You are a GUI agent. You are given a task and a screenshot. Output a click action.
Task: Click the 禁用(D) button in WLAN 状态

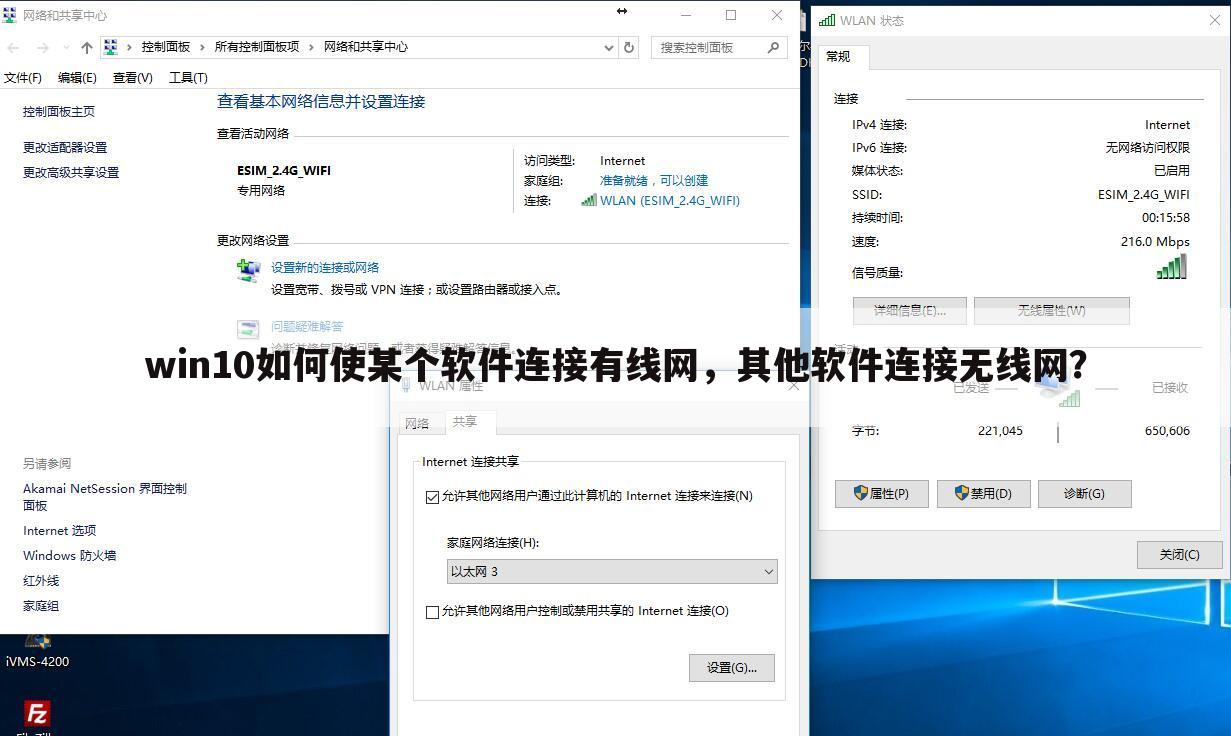coord(983,493)
